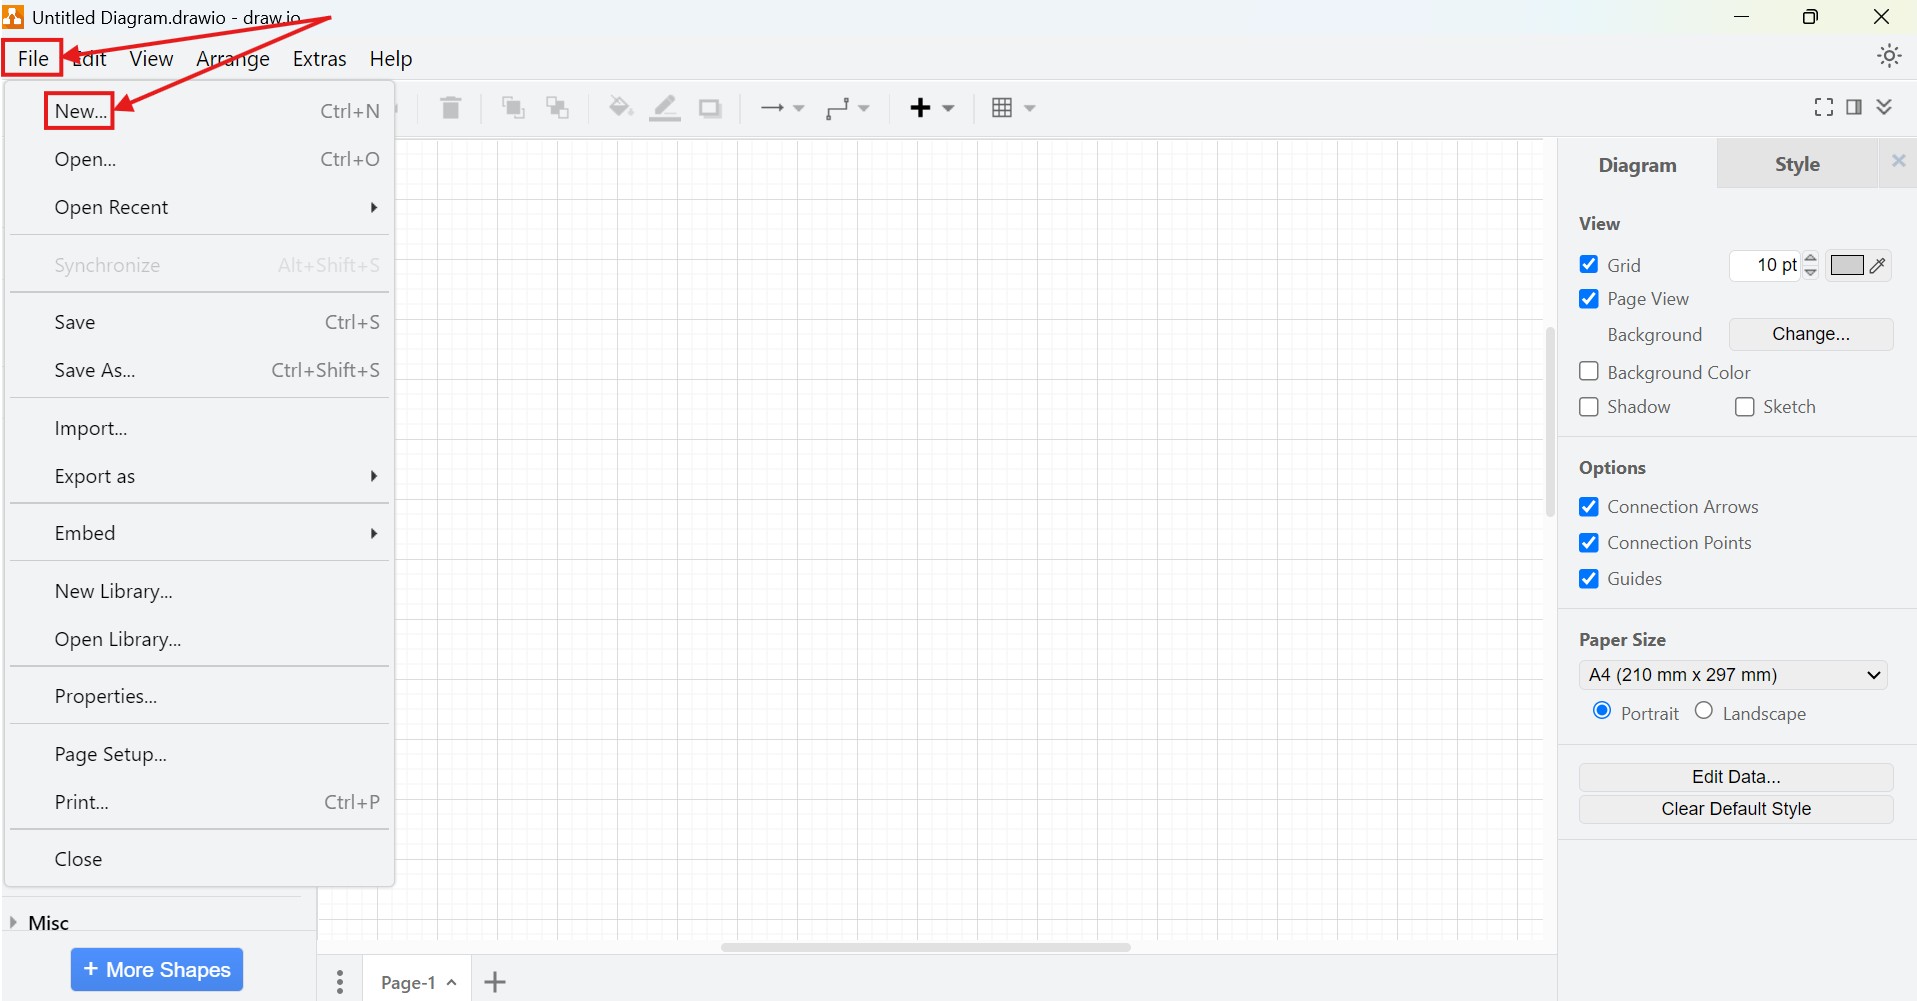Toggle the light/dark appearance sun icon

click(x=1888, y=56)
